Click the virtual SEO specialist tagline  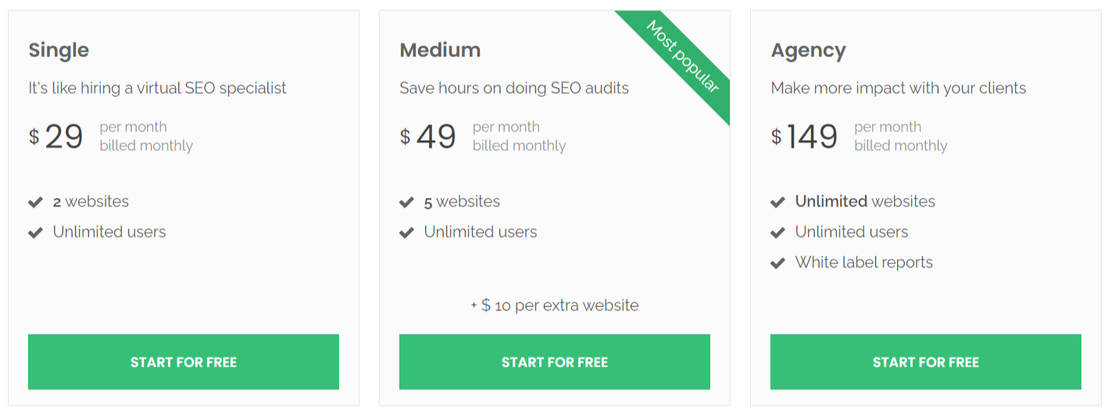click(x=158, y=88)
